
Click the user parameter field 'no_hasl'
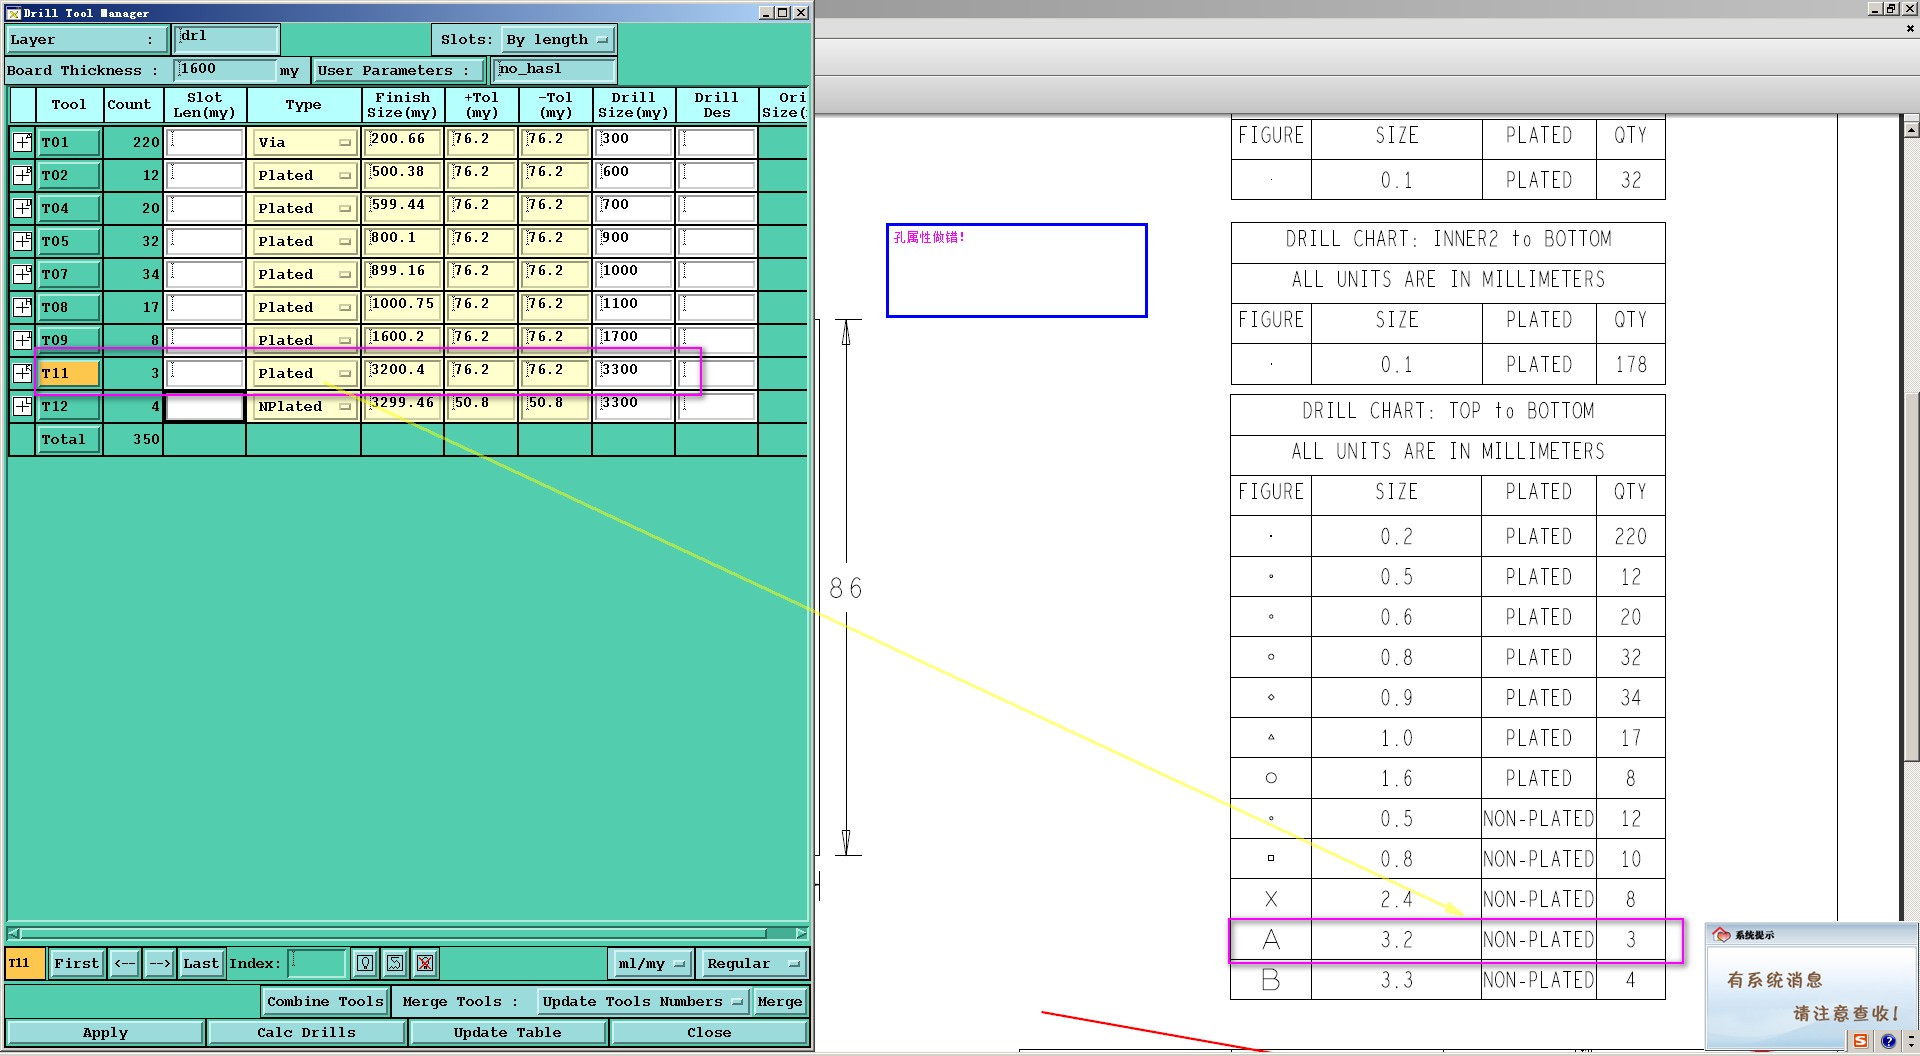[555, 70]
